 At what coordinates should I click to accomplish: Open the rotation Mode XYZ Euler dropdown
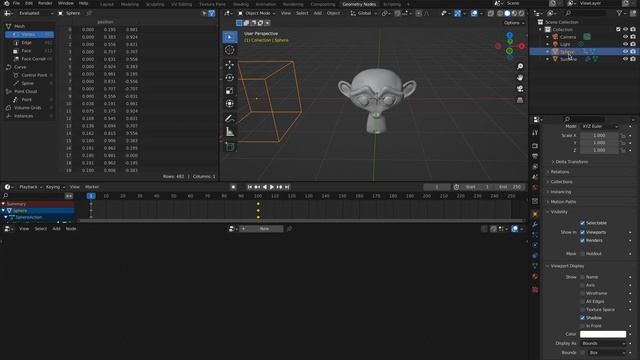[599, 127]
